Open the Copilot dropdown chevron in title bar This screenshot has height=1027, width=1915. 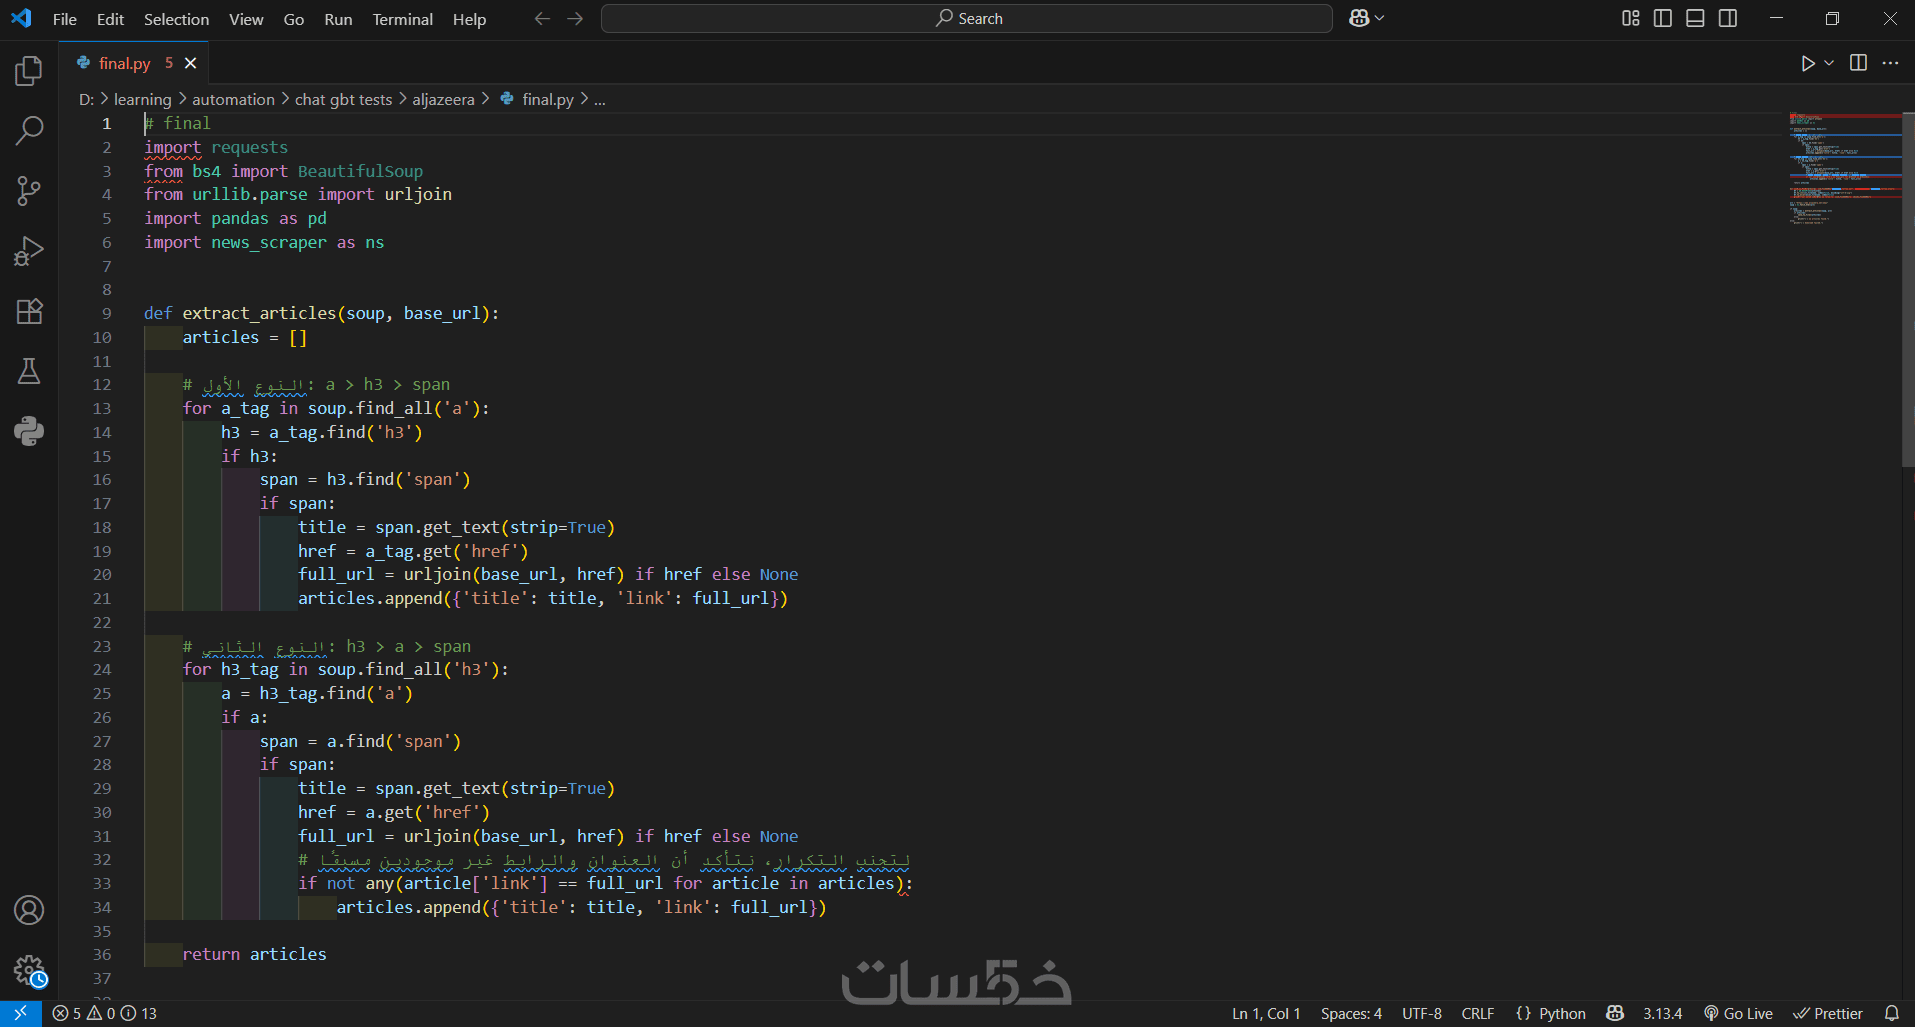click(1380, 18)
